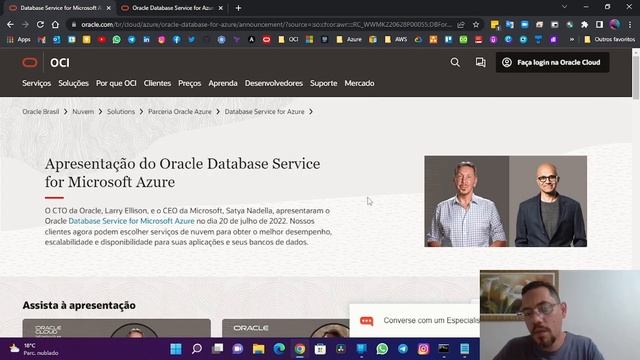The width and height of the screenshot is (640, 360).
Task: Switch to Database Service for Microsoft tab
Action: pyautogui.click(x=60, y=8)
